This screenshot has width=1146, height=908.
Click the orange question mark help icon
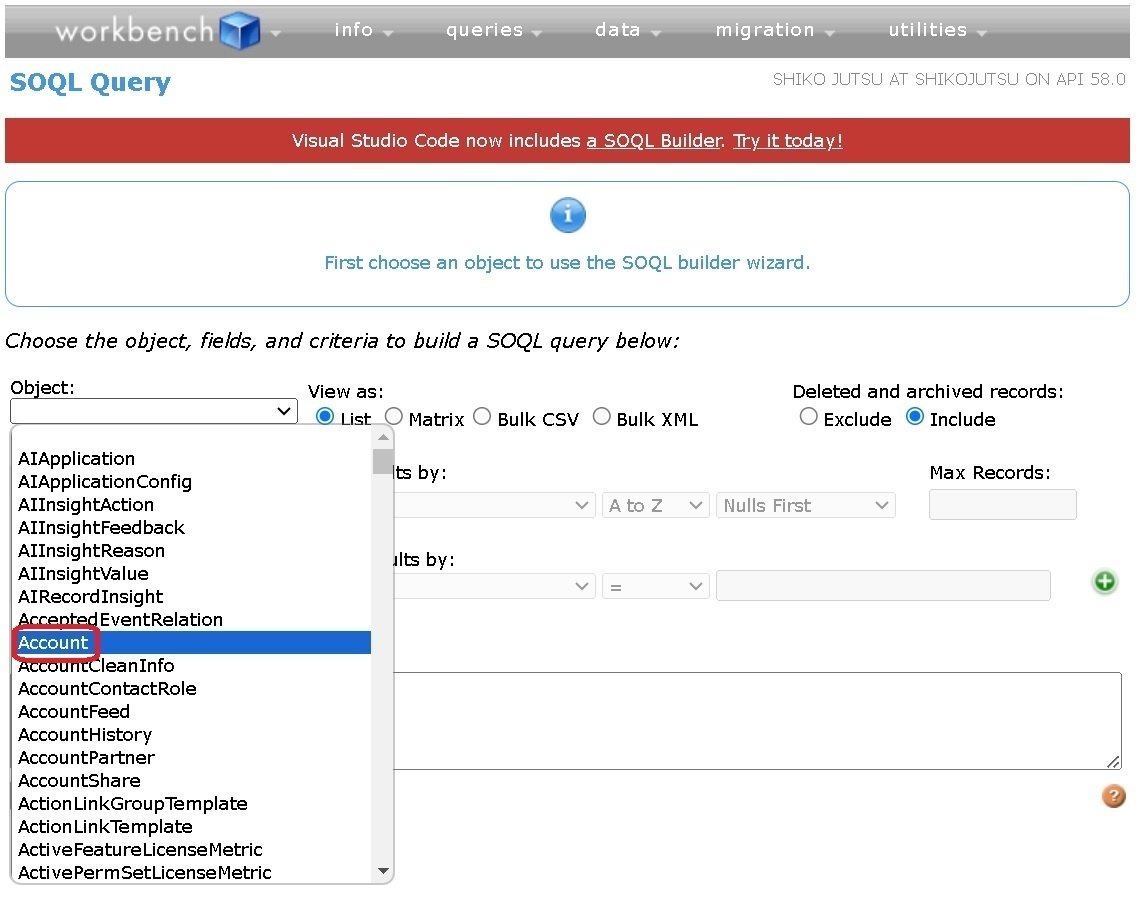point(1113,795)
